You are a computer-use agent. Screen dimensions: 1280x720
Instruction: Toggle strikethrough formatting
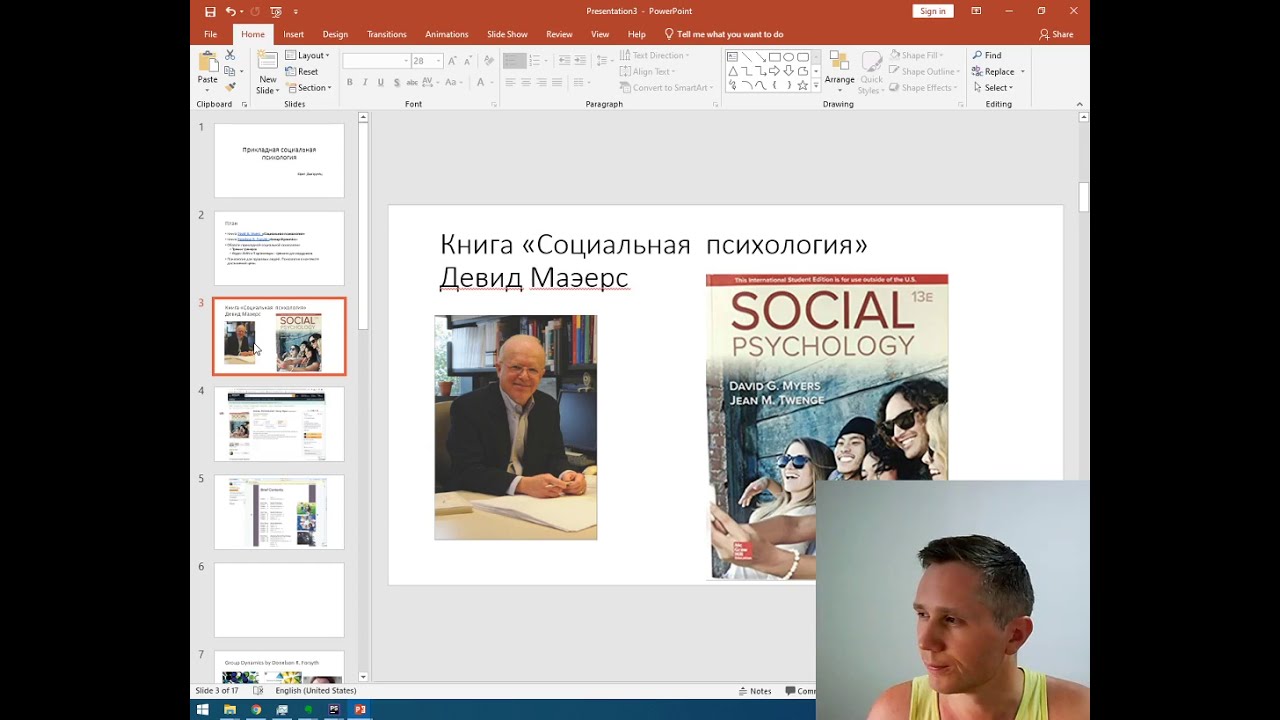[412, 82]
